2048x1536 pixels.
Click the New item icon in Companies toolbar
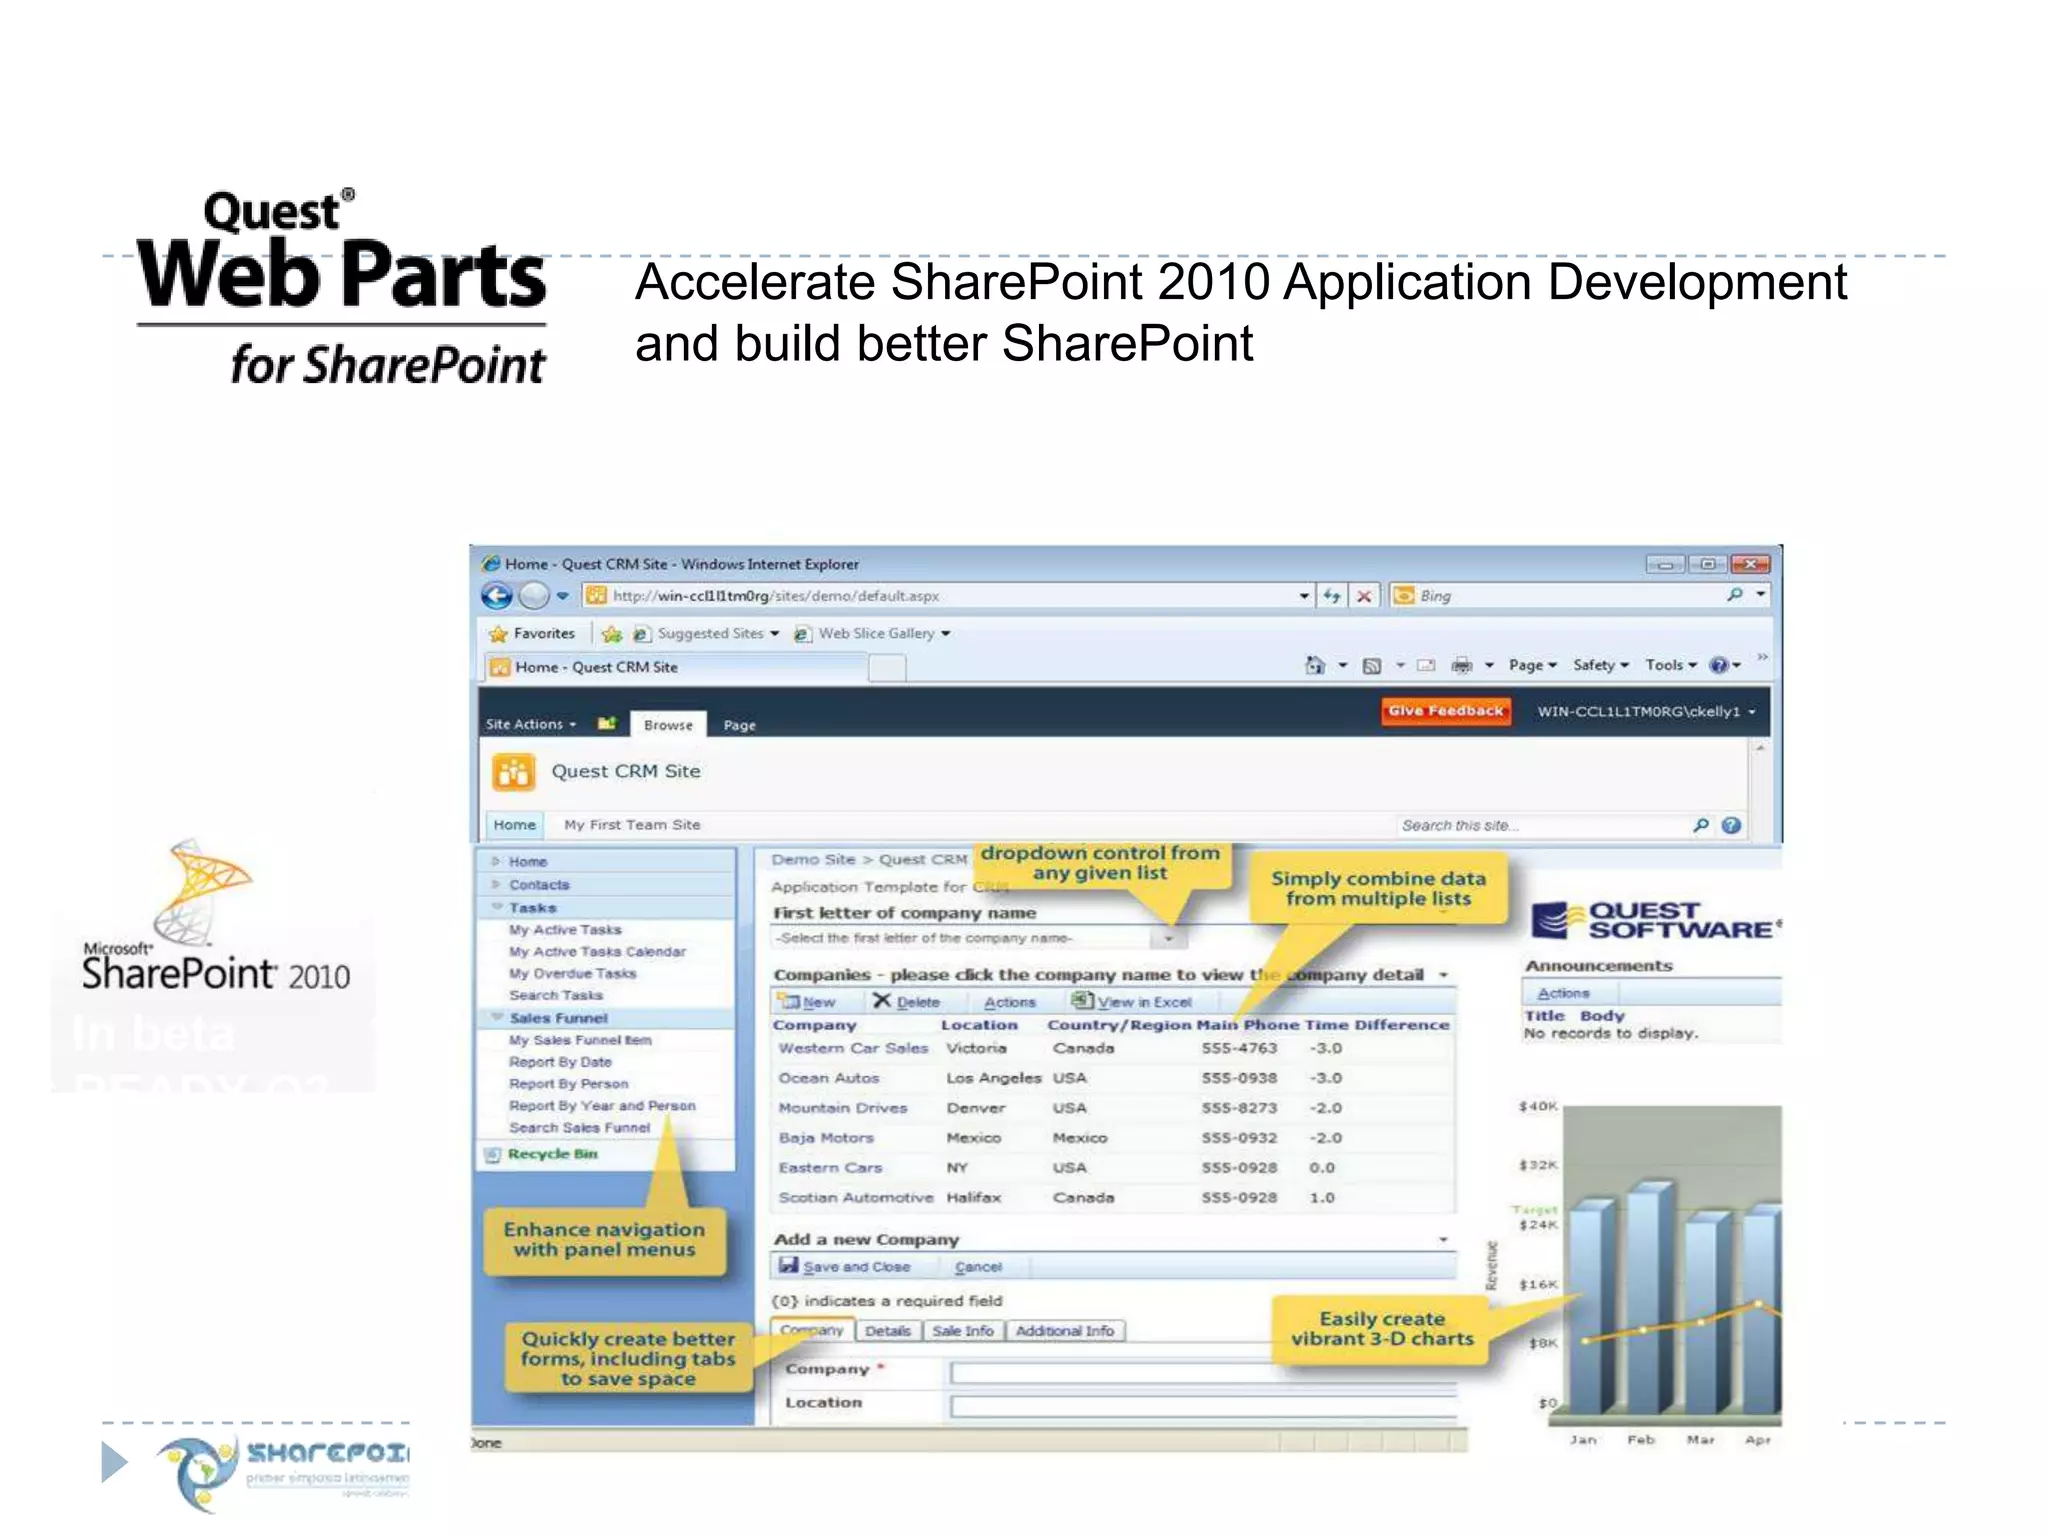click(x=791, y=1001)
